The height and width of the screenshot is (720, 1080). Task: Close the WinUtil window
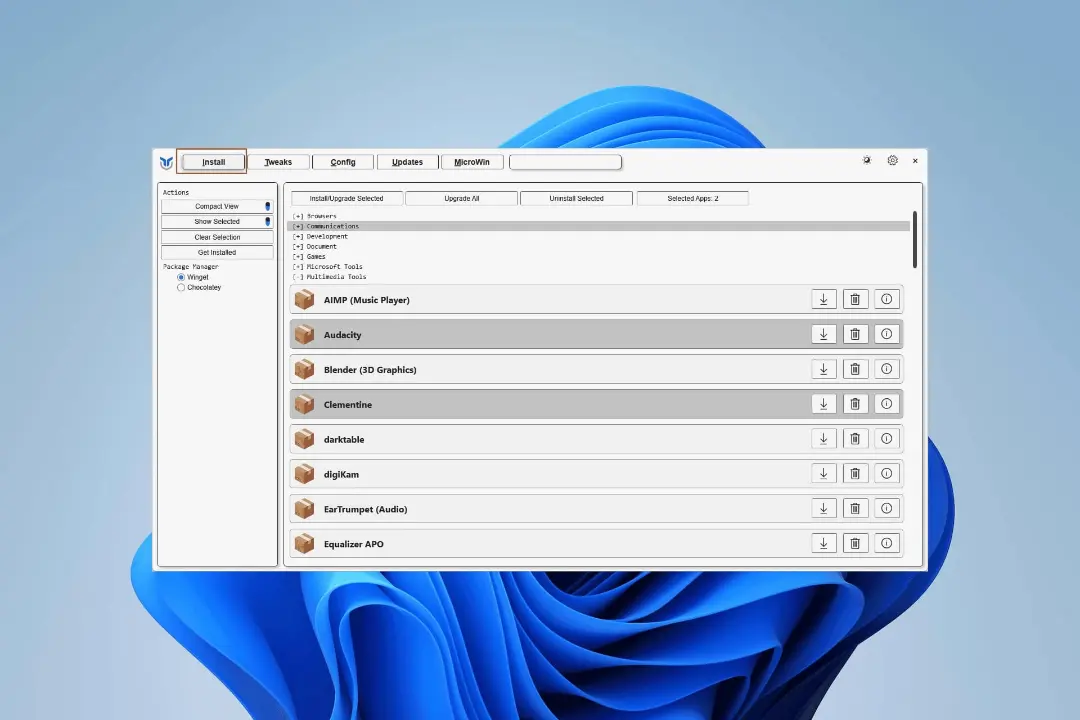click(915, 161)
